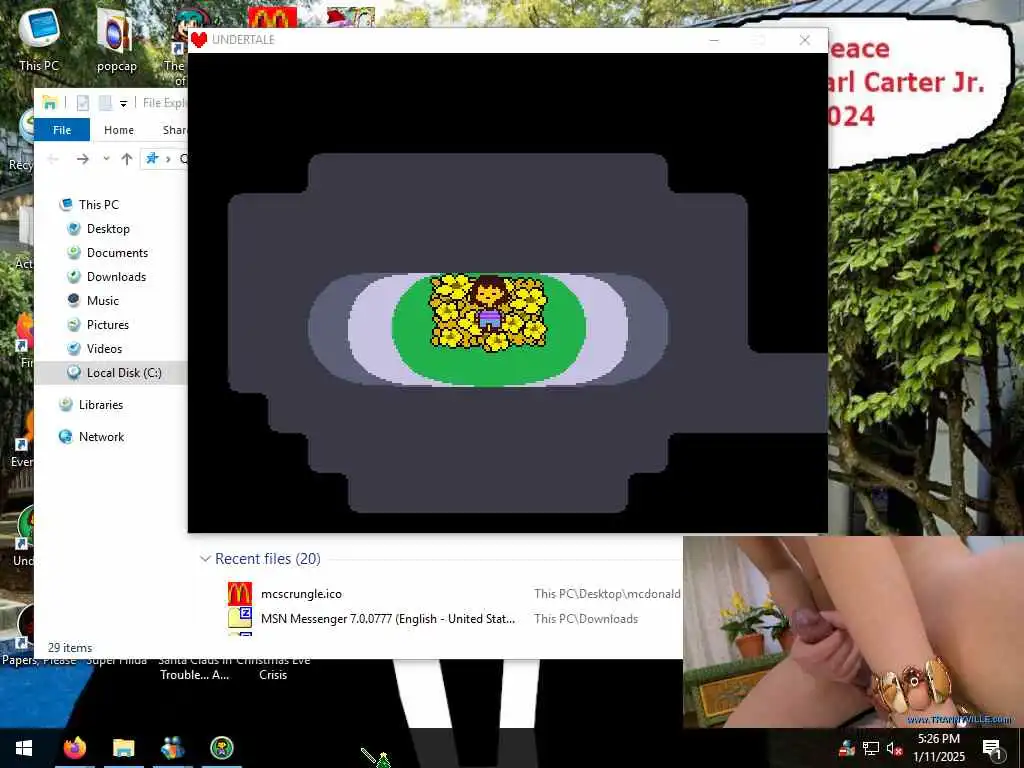Click the This PC\Downloads path text
The width and height of the screenshot is (1024, 768).
tap(586, 618)
